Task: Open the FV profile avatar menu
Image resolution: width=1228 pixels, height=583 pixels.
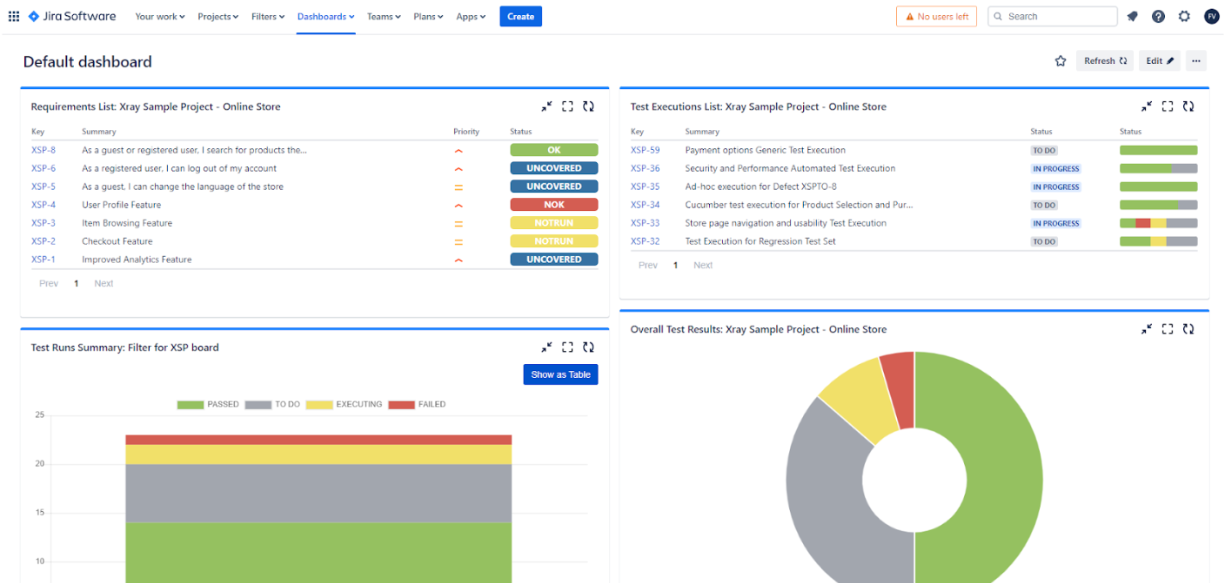Action: (x=1210, y=16)
